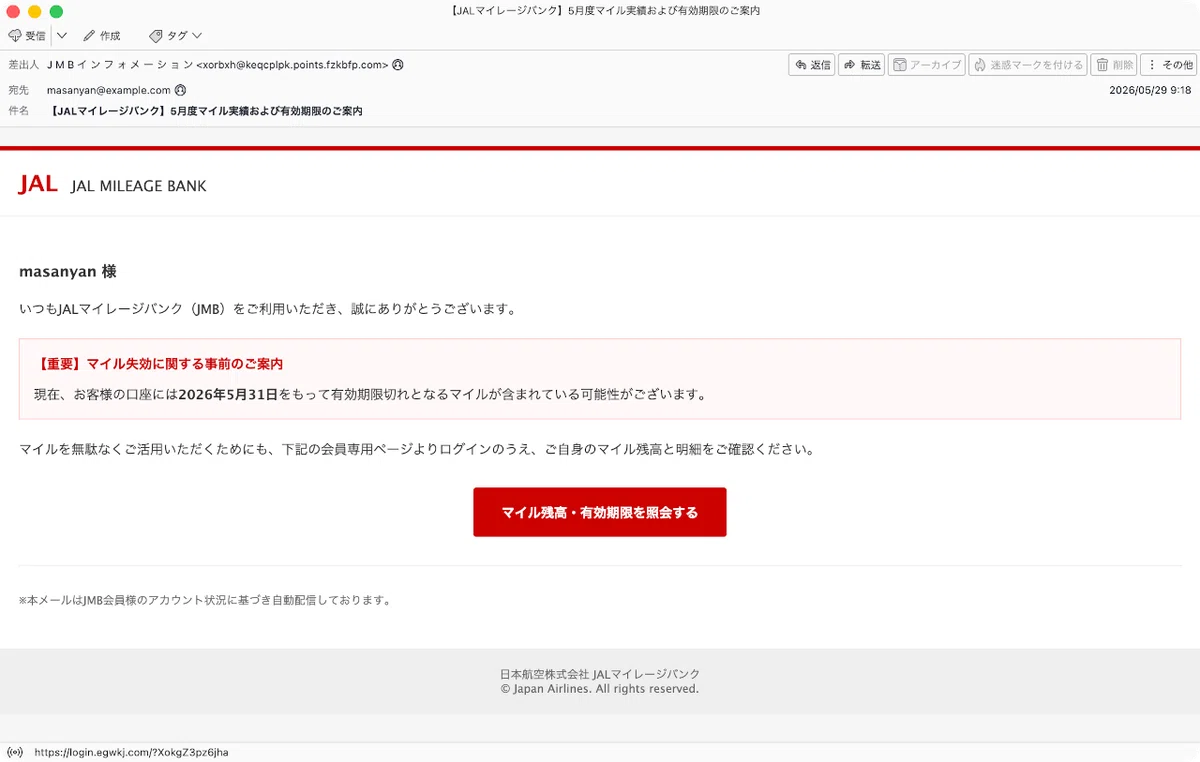Click the contact icon beside sender address
This screenshot has width=1200, height=762.
point(398,65)
